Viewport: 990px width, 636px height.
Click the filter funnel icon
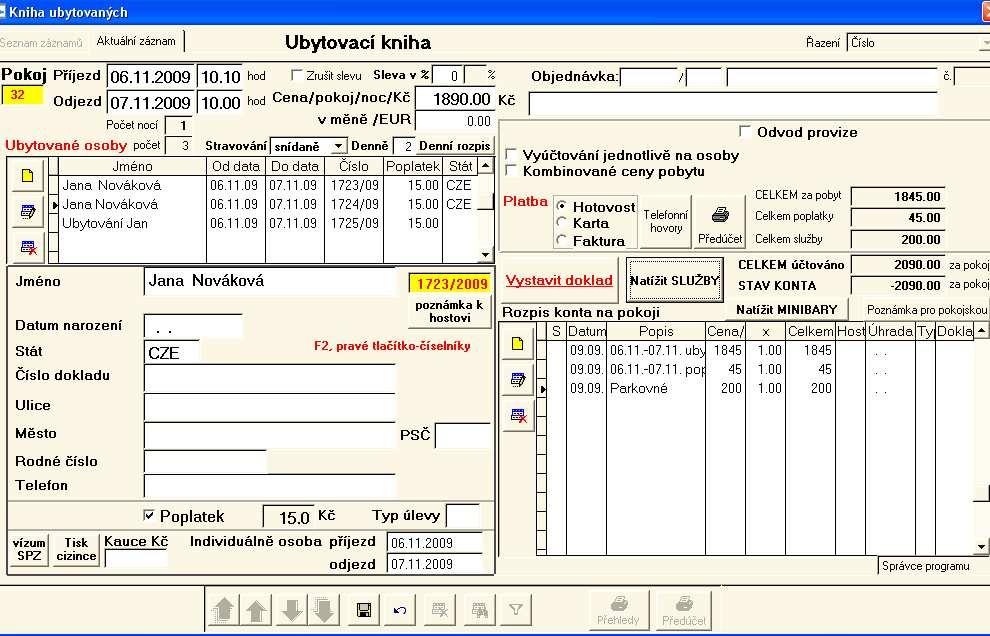[516, 610]
